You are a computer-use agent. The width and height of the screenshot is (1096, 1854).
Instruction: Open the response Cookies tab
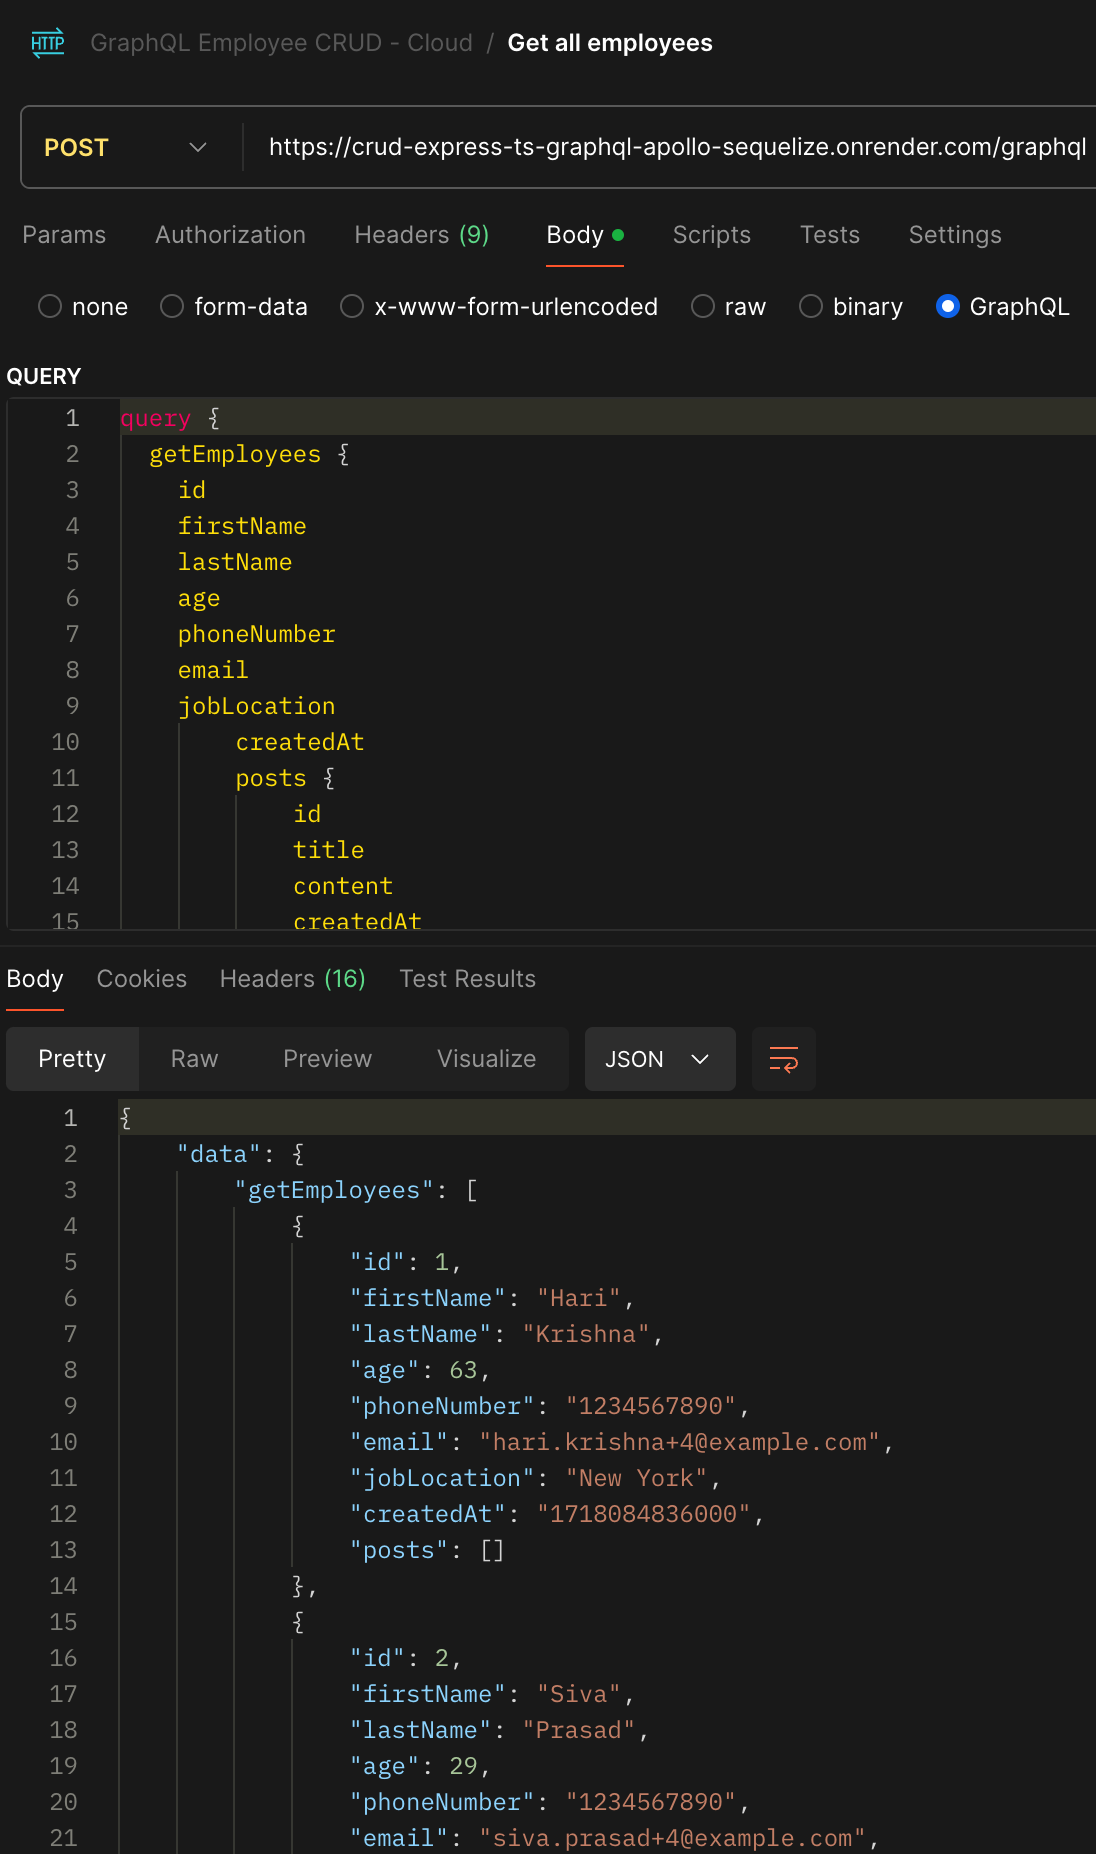click(142, 979)
